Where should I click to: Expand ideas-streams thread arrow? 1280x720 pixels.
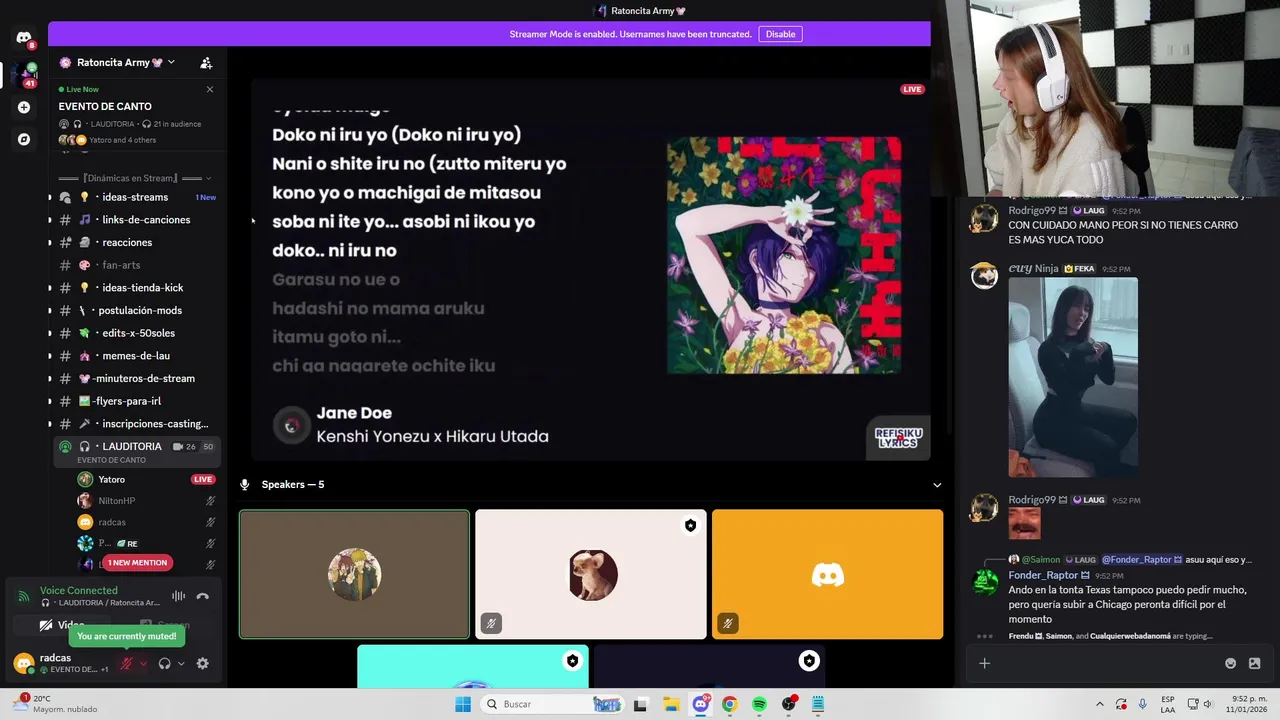click(50, 197)
